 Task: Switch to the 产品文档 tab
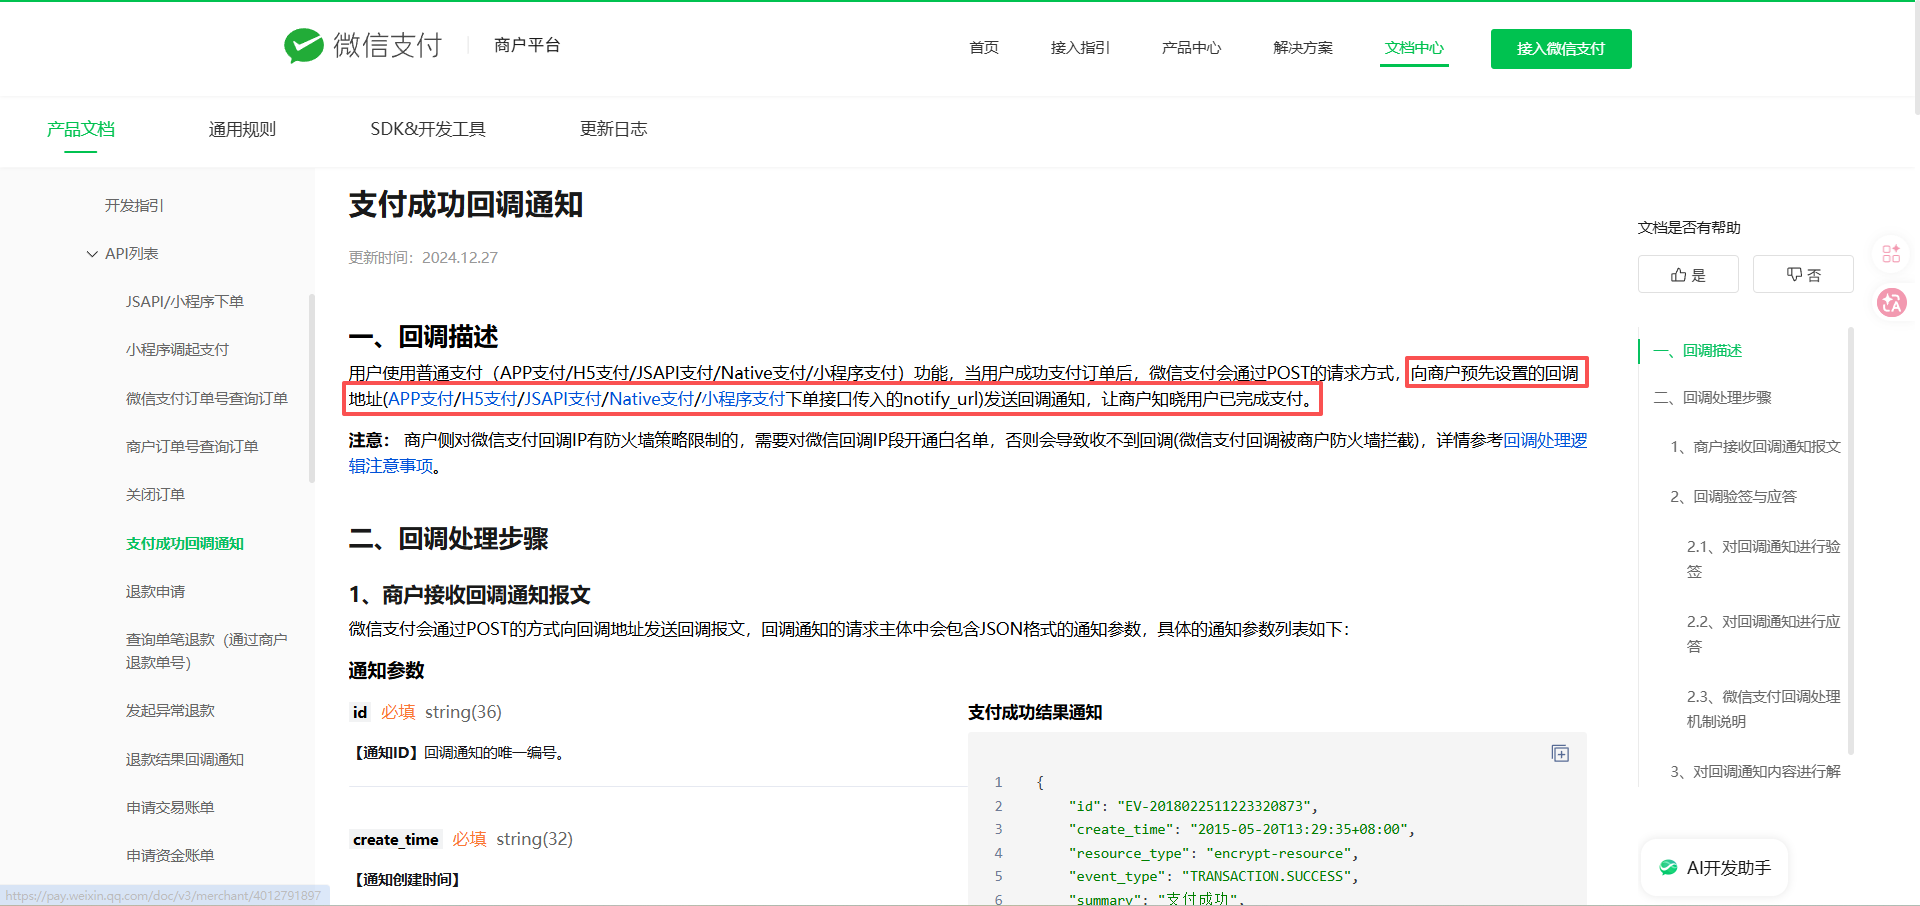click(81, 129)
